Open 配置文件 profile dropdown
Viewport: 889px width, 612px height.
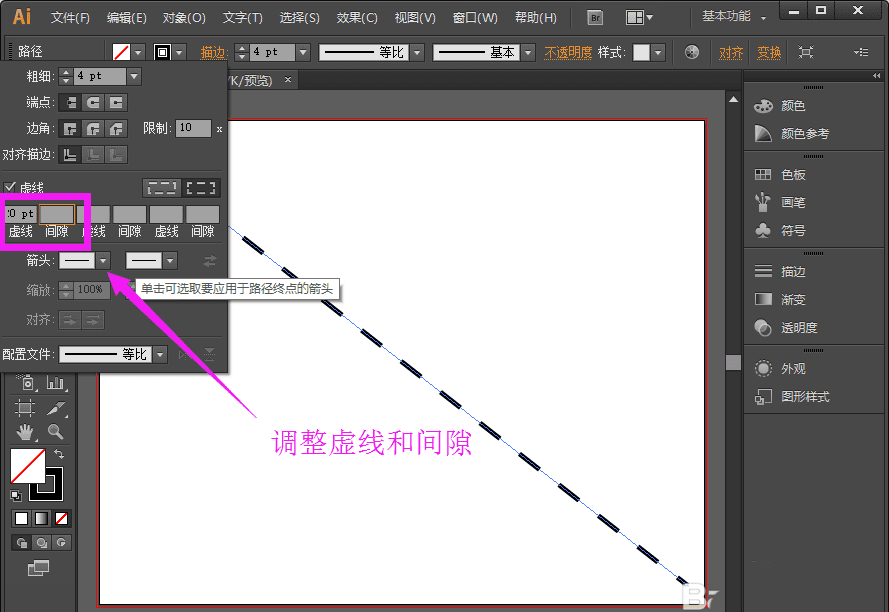(x=160, y=354)
